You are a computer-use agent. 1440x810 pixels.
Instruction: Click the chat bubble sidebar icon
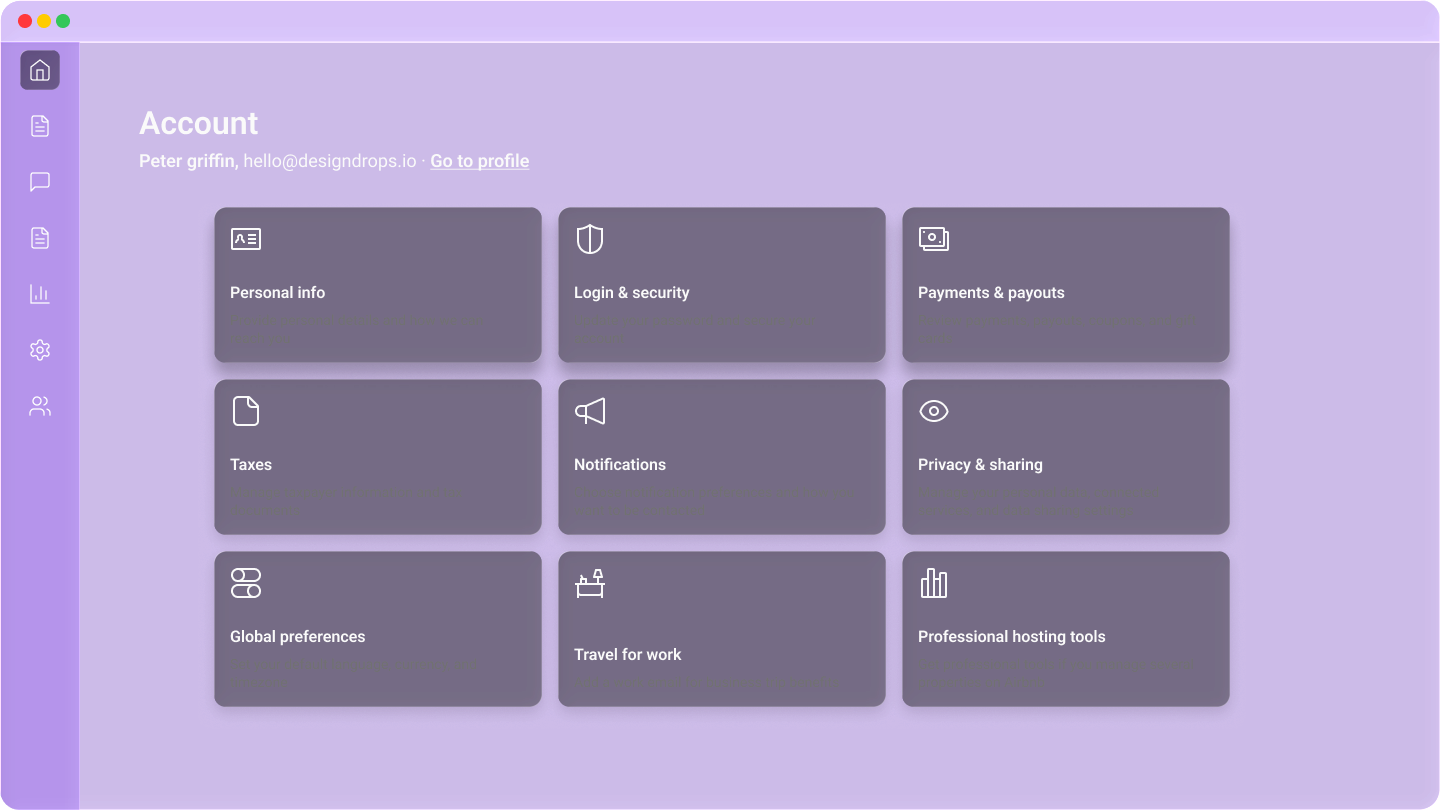[40, 182]
